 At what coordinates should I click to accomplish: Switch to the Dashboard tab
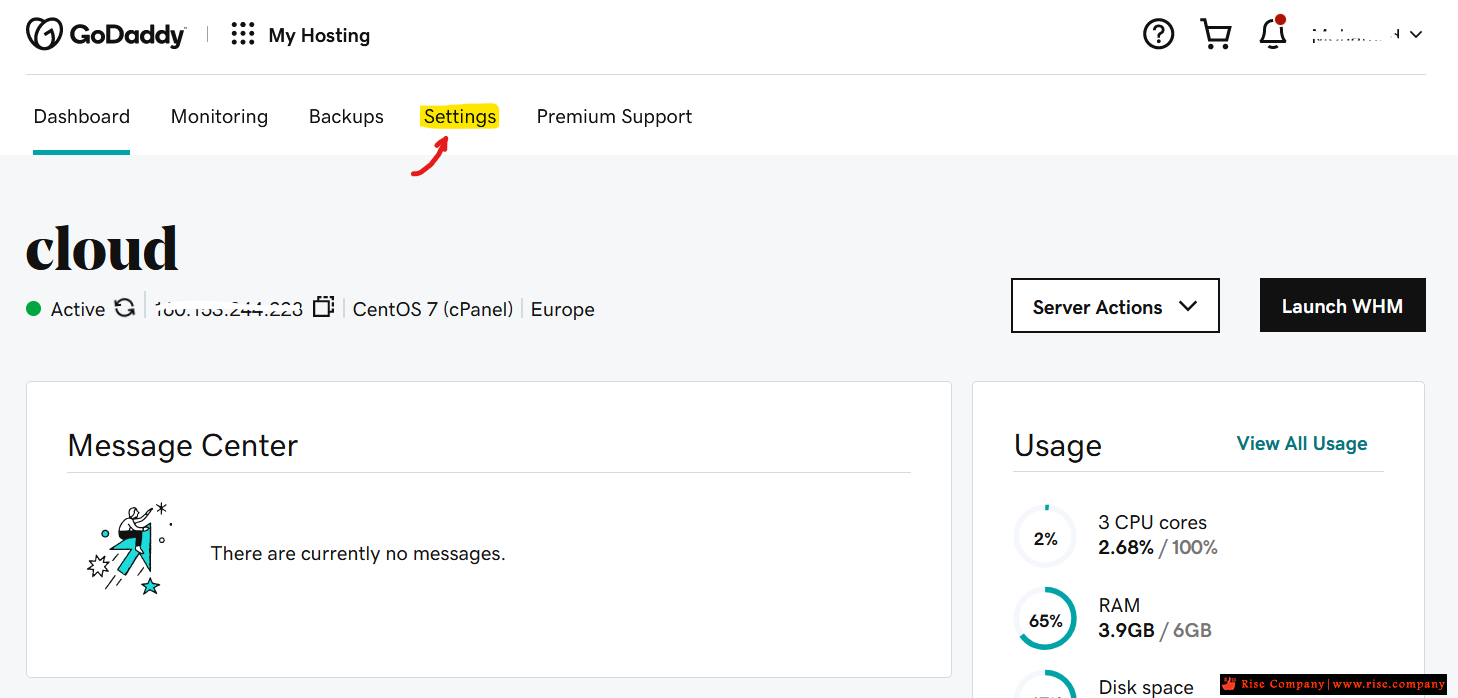[82, 117]
